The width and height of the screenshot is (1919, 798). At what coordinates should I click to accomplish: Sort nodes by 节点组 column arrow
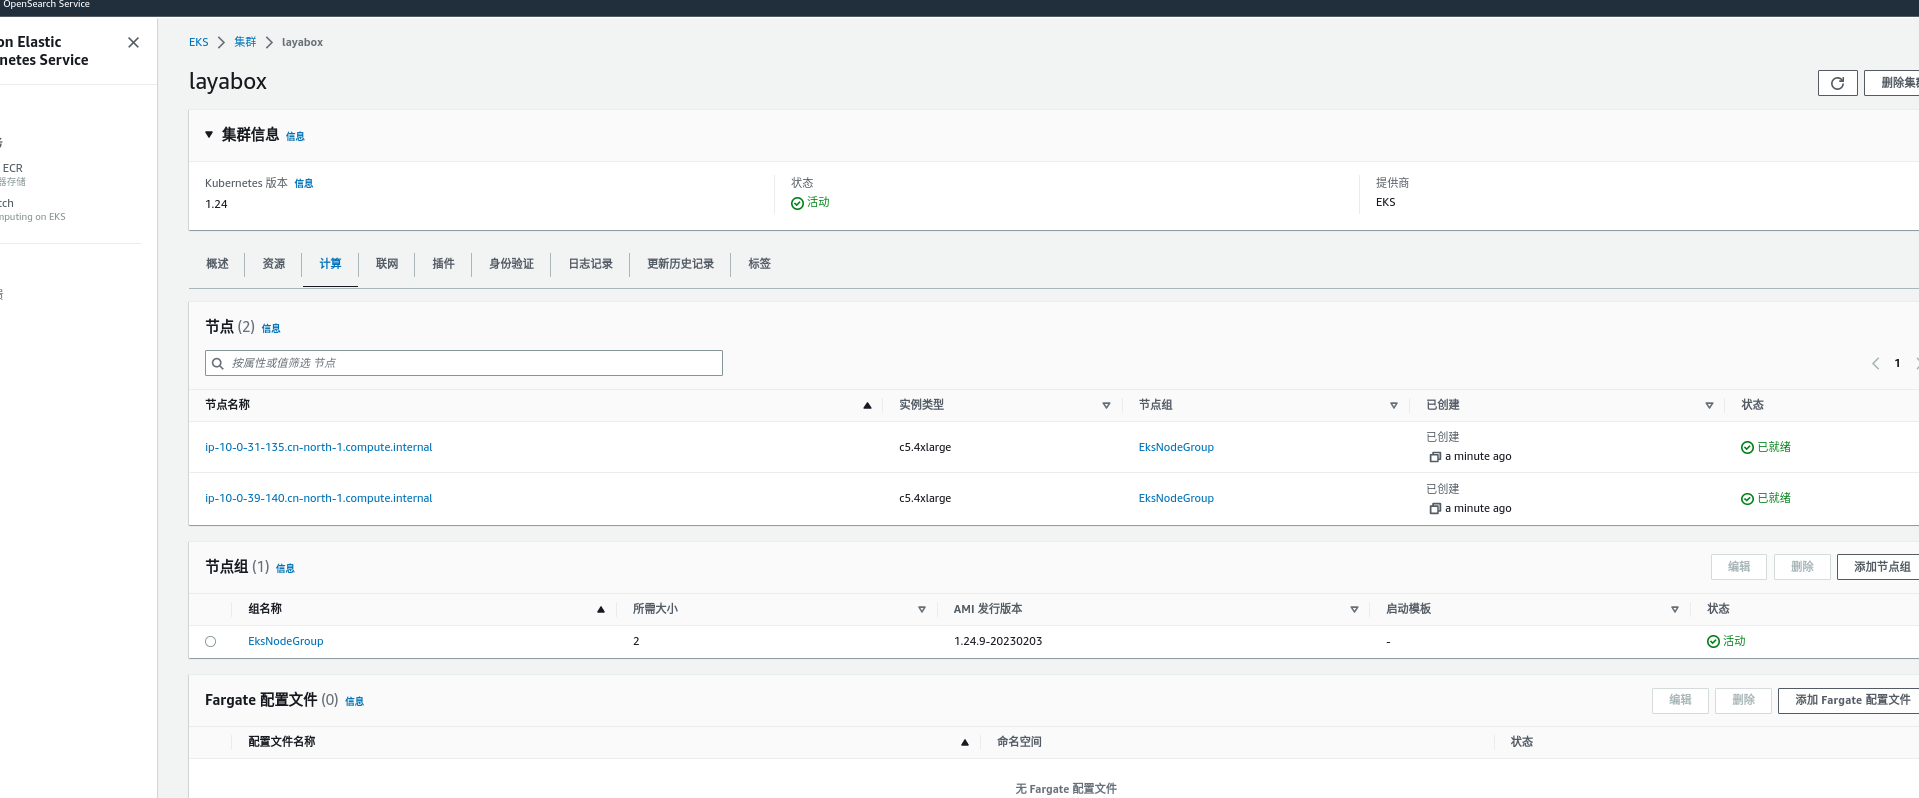point(1393,406)
